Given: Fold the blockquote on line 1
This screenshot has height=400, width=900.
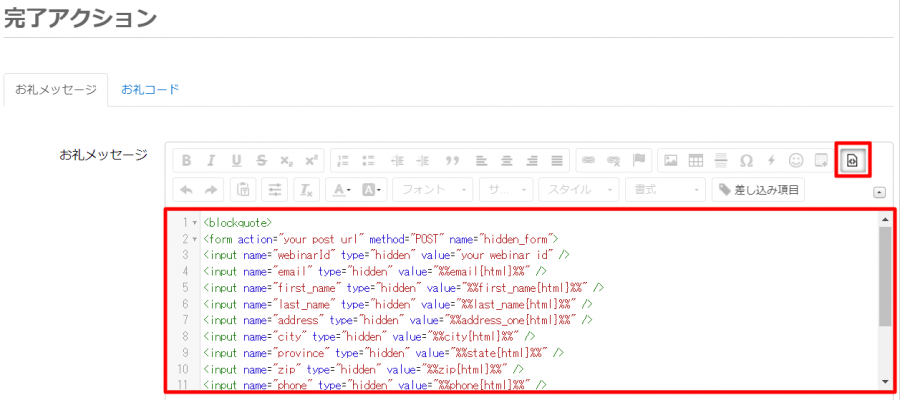Looking at the screenshot, I should pyautogui.click(x=197, y=223).
